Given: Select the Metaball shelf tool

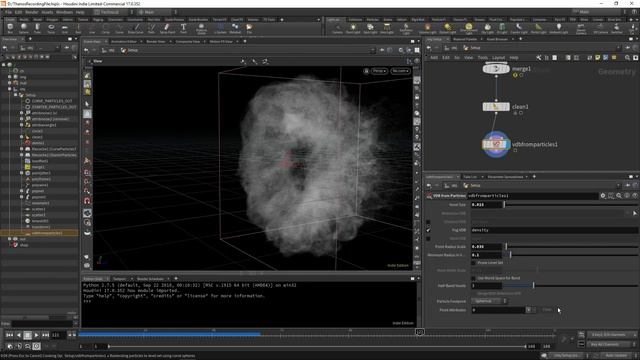Looking at the screenshot, I should (235, 28).
